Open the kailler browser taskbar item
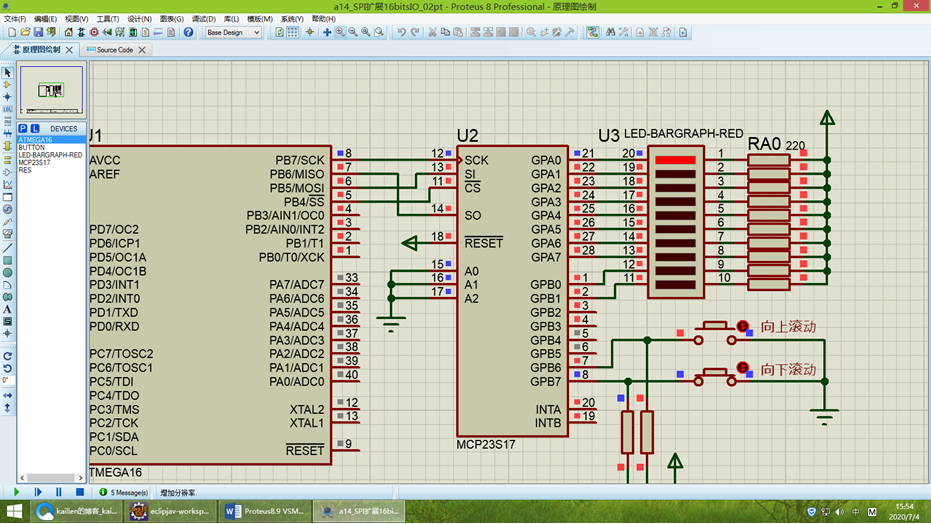Viewport: 931px width, 524px height. coord(75,511)
